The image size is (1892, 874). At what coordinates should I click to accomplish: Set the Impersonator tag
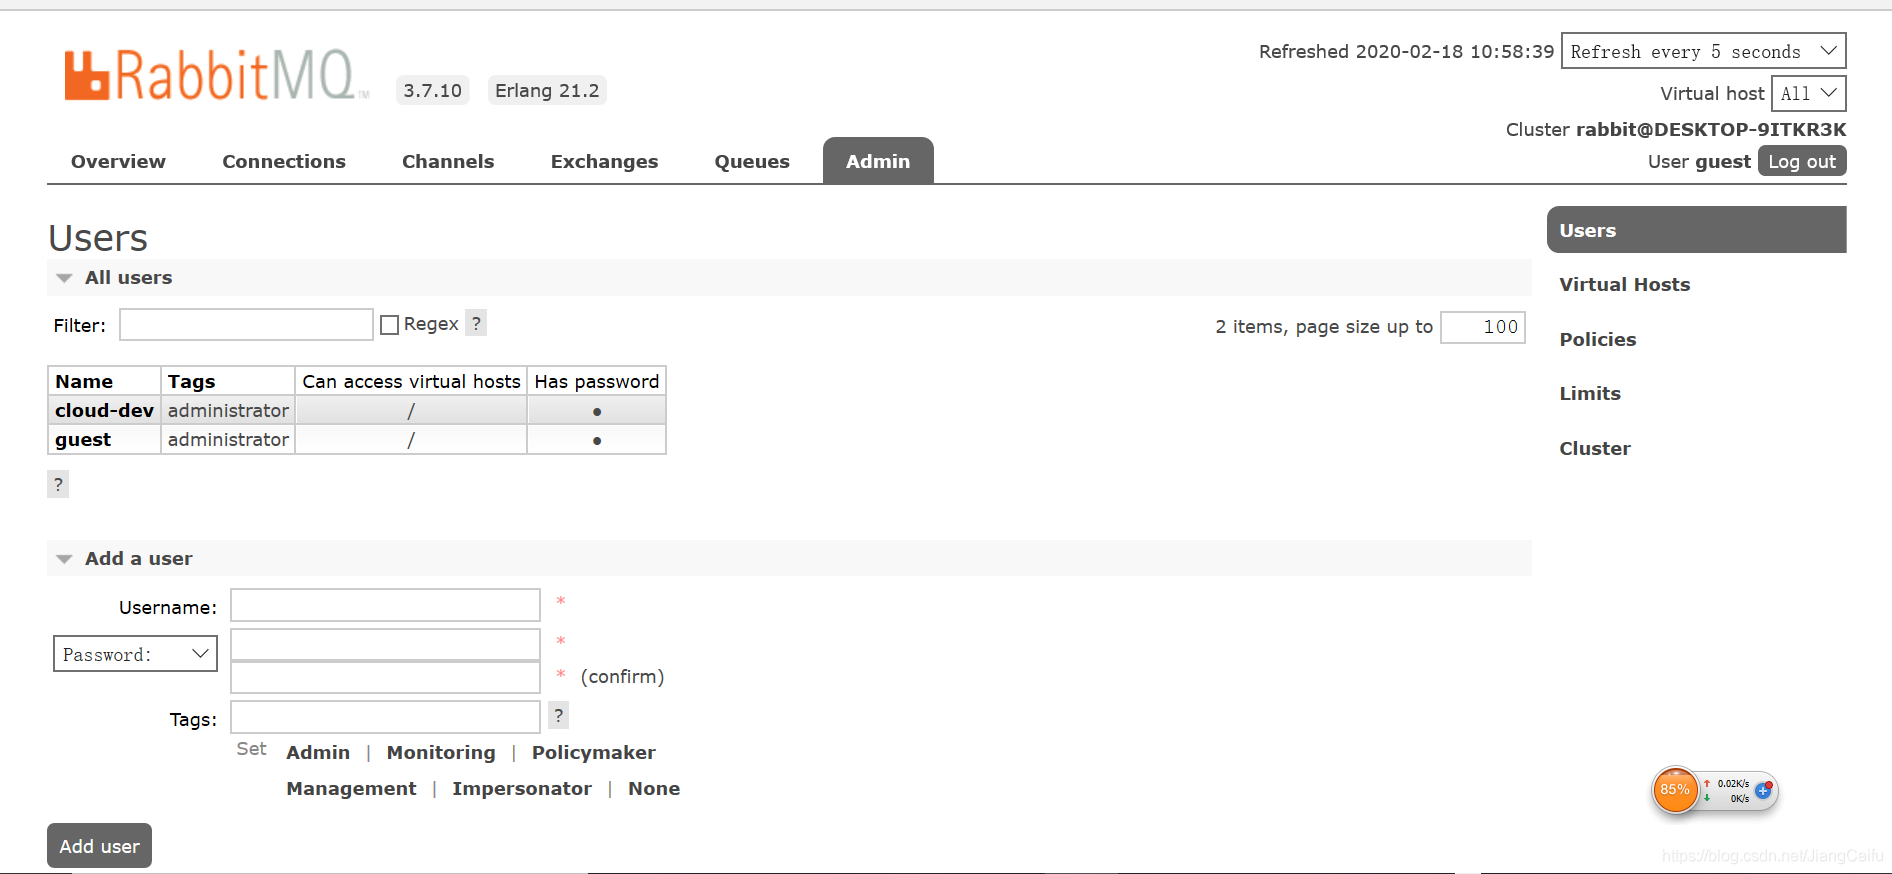(522, 788)
